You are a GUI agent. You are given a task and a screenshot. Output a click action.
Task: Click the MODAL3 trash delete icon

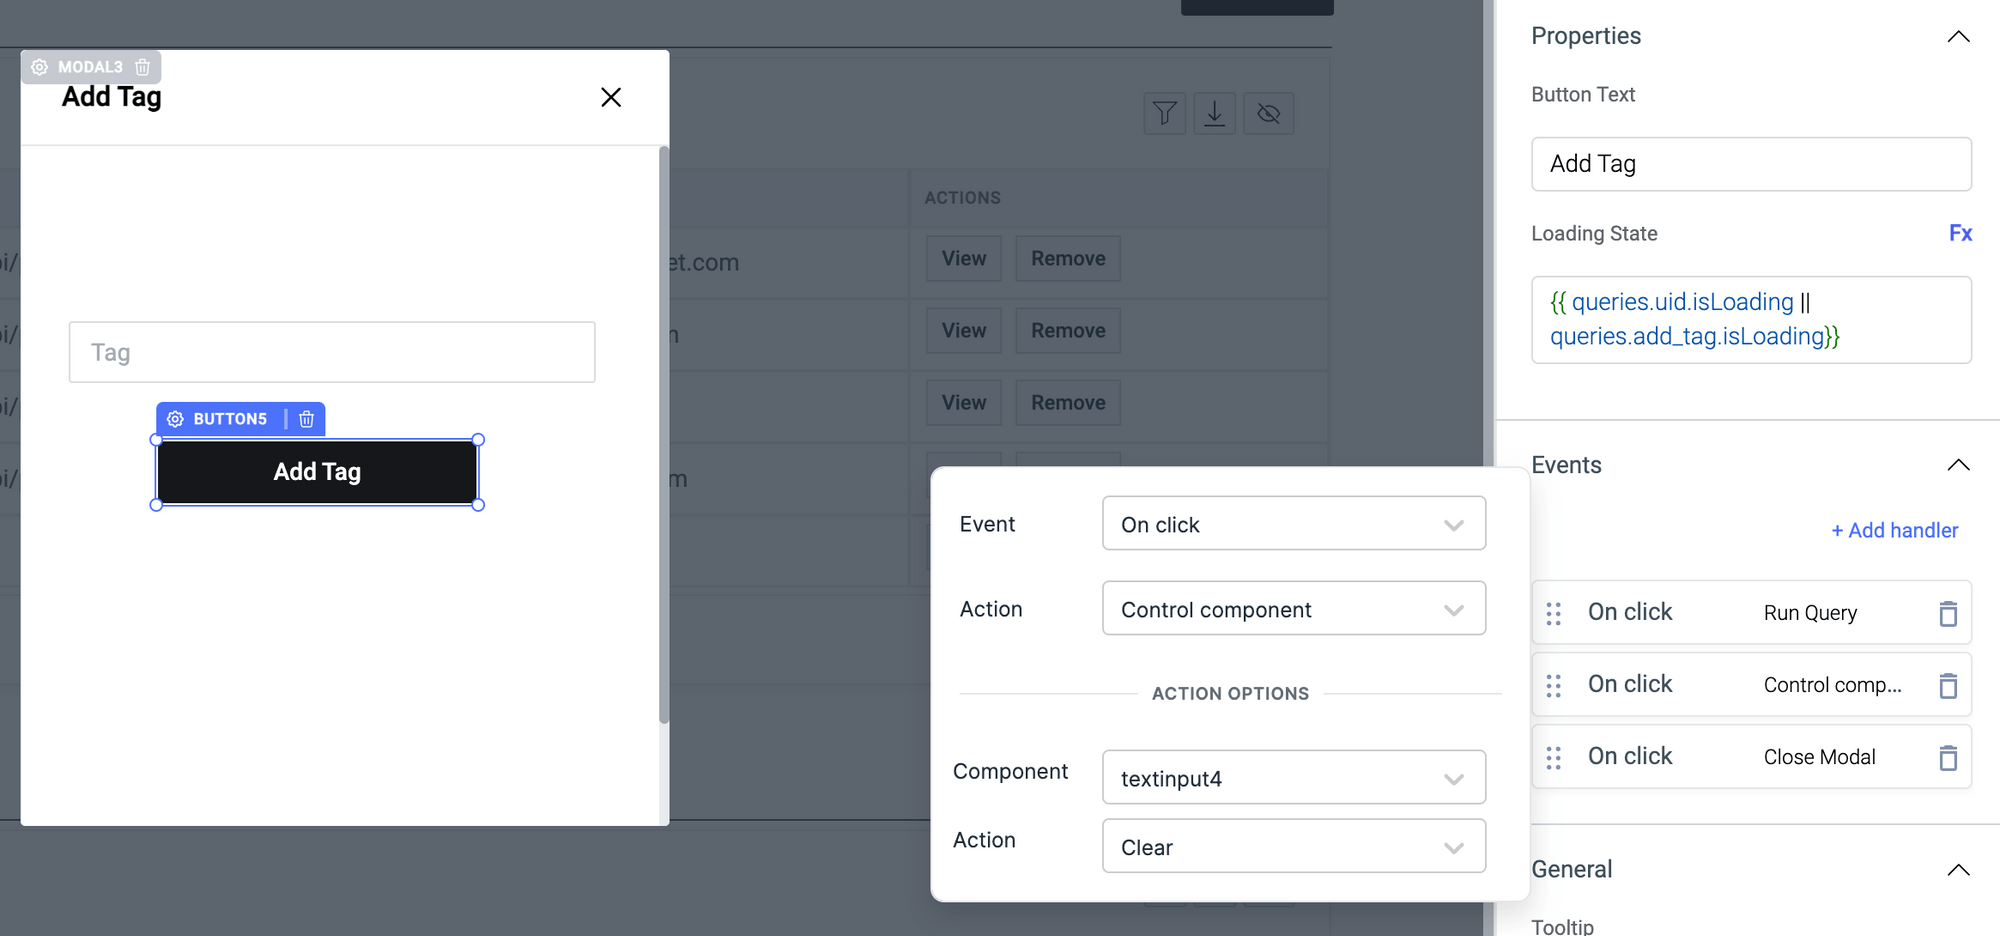pyautogui.click(x=143, y=67)
